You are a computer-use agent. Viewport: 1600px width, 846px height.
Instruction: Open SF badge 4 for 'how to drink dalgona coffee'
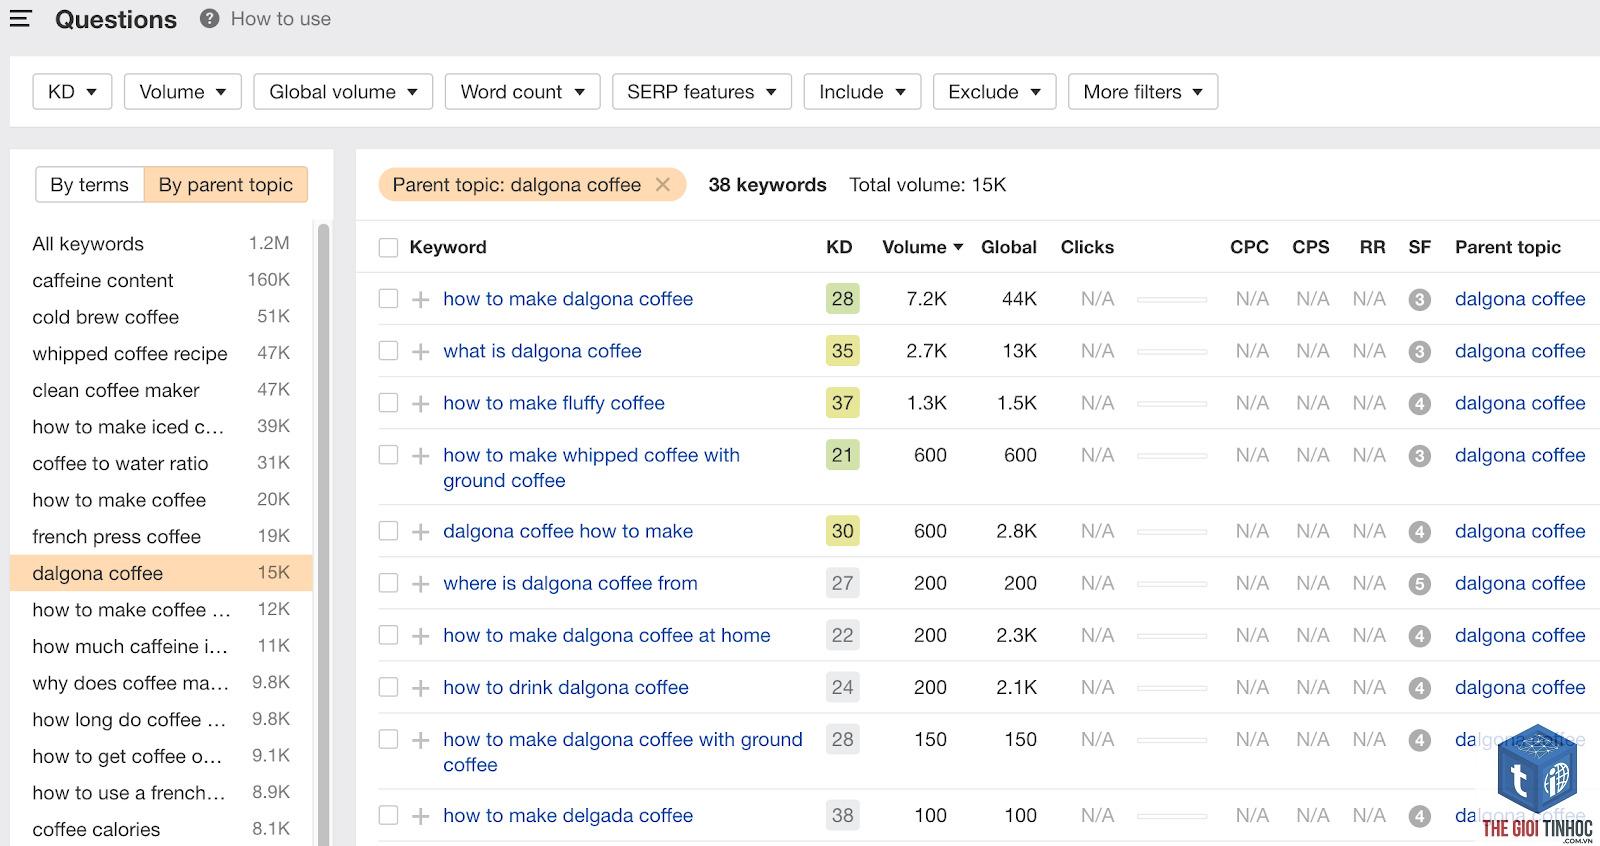coord(1419,687)
